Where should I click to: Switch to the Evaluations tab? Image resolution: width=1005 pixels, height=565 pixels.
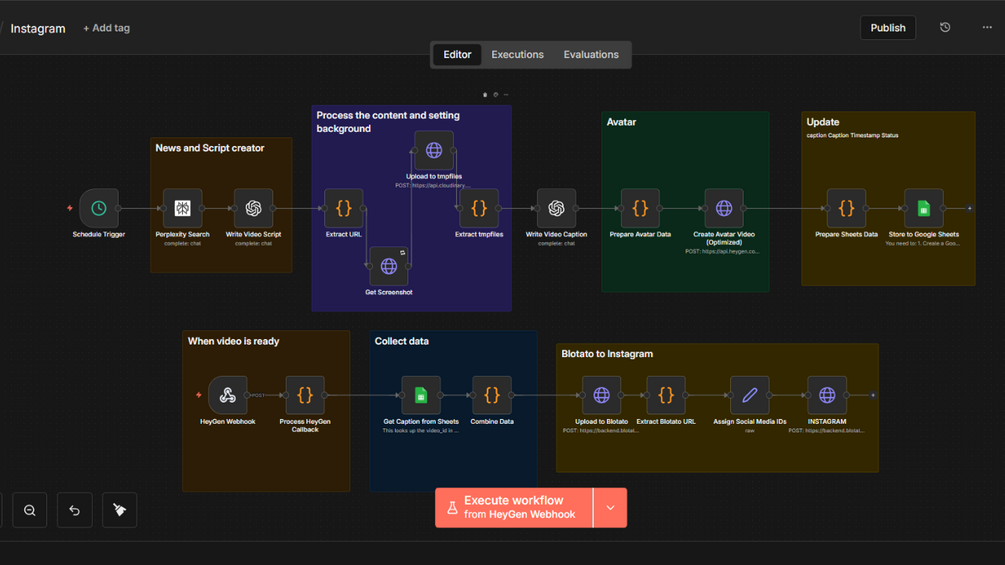[591, 54]
